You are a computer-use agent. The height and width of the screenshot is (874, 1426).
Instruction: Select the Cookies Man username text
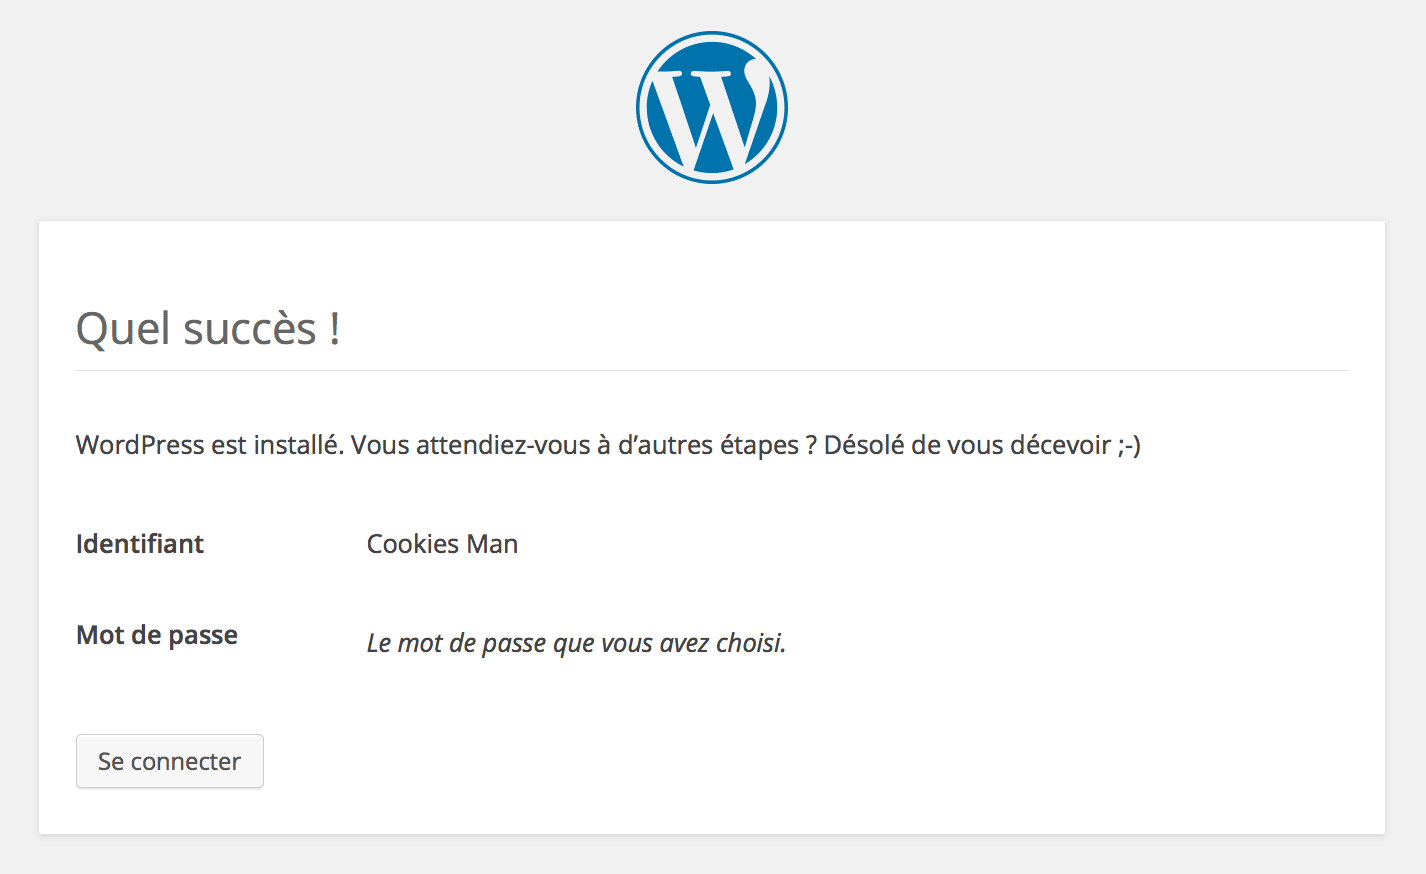tap(442, 543)
